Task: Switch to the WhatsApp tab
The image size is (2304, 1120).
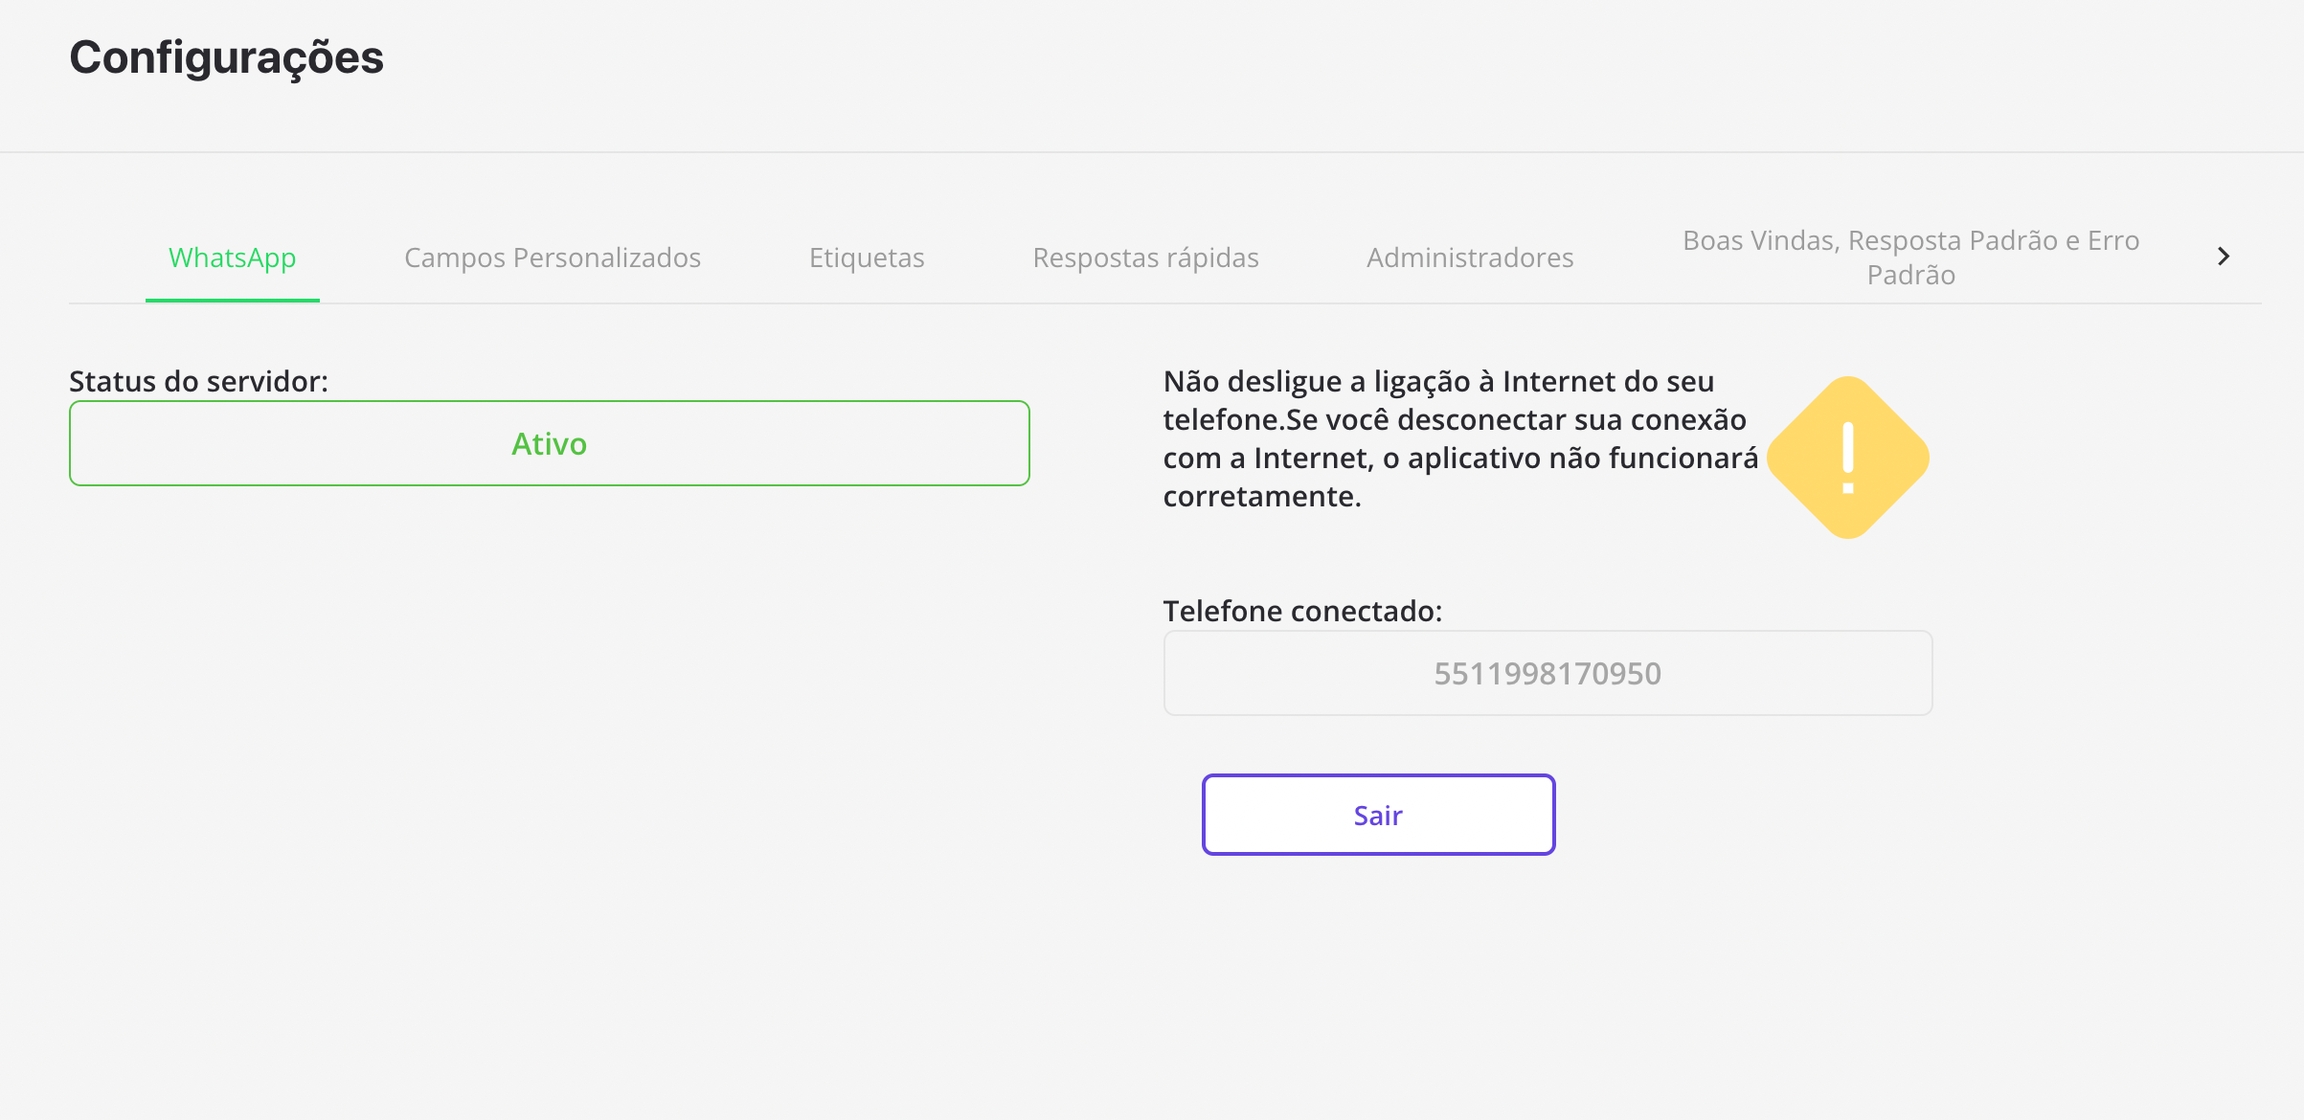Action: click(x=232, y=258)
